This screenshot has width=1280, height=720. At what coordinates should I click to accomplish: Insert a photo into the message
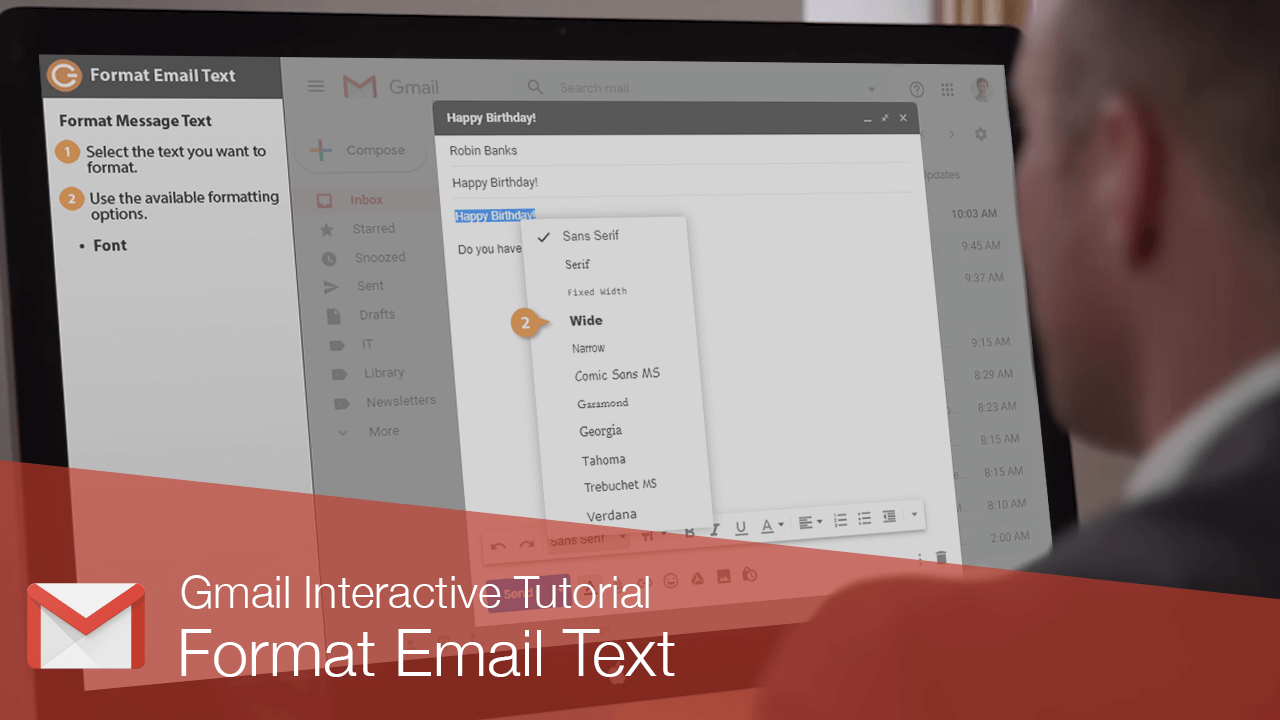click(723, 576)
